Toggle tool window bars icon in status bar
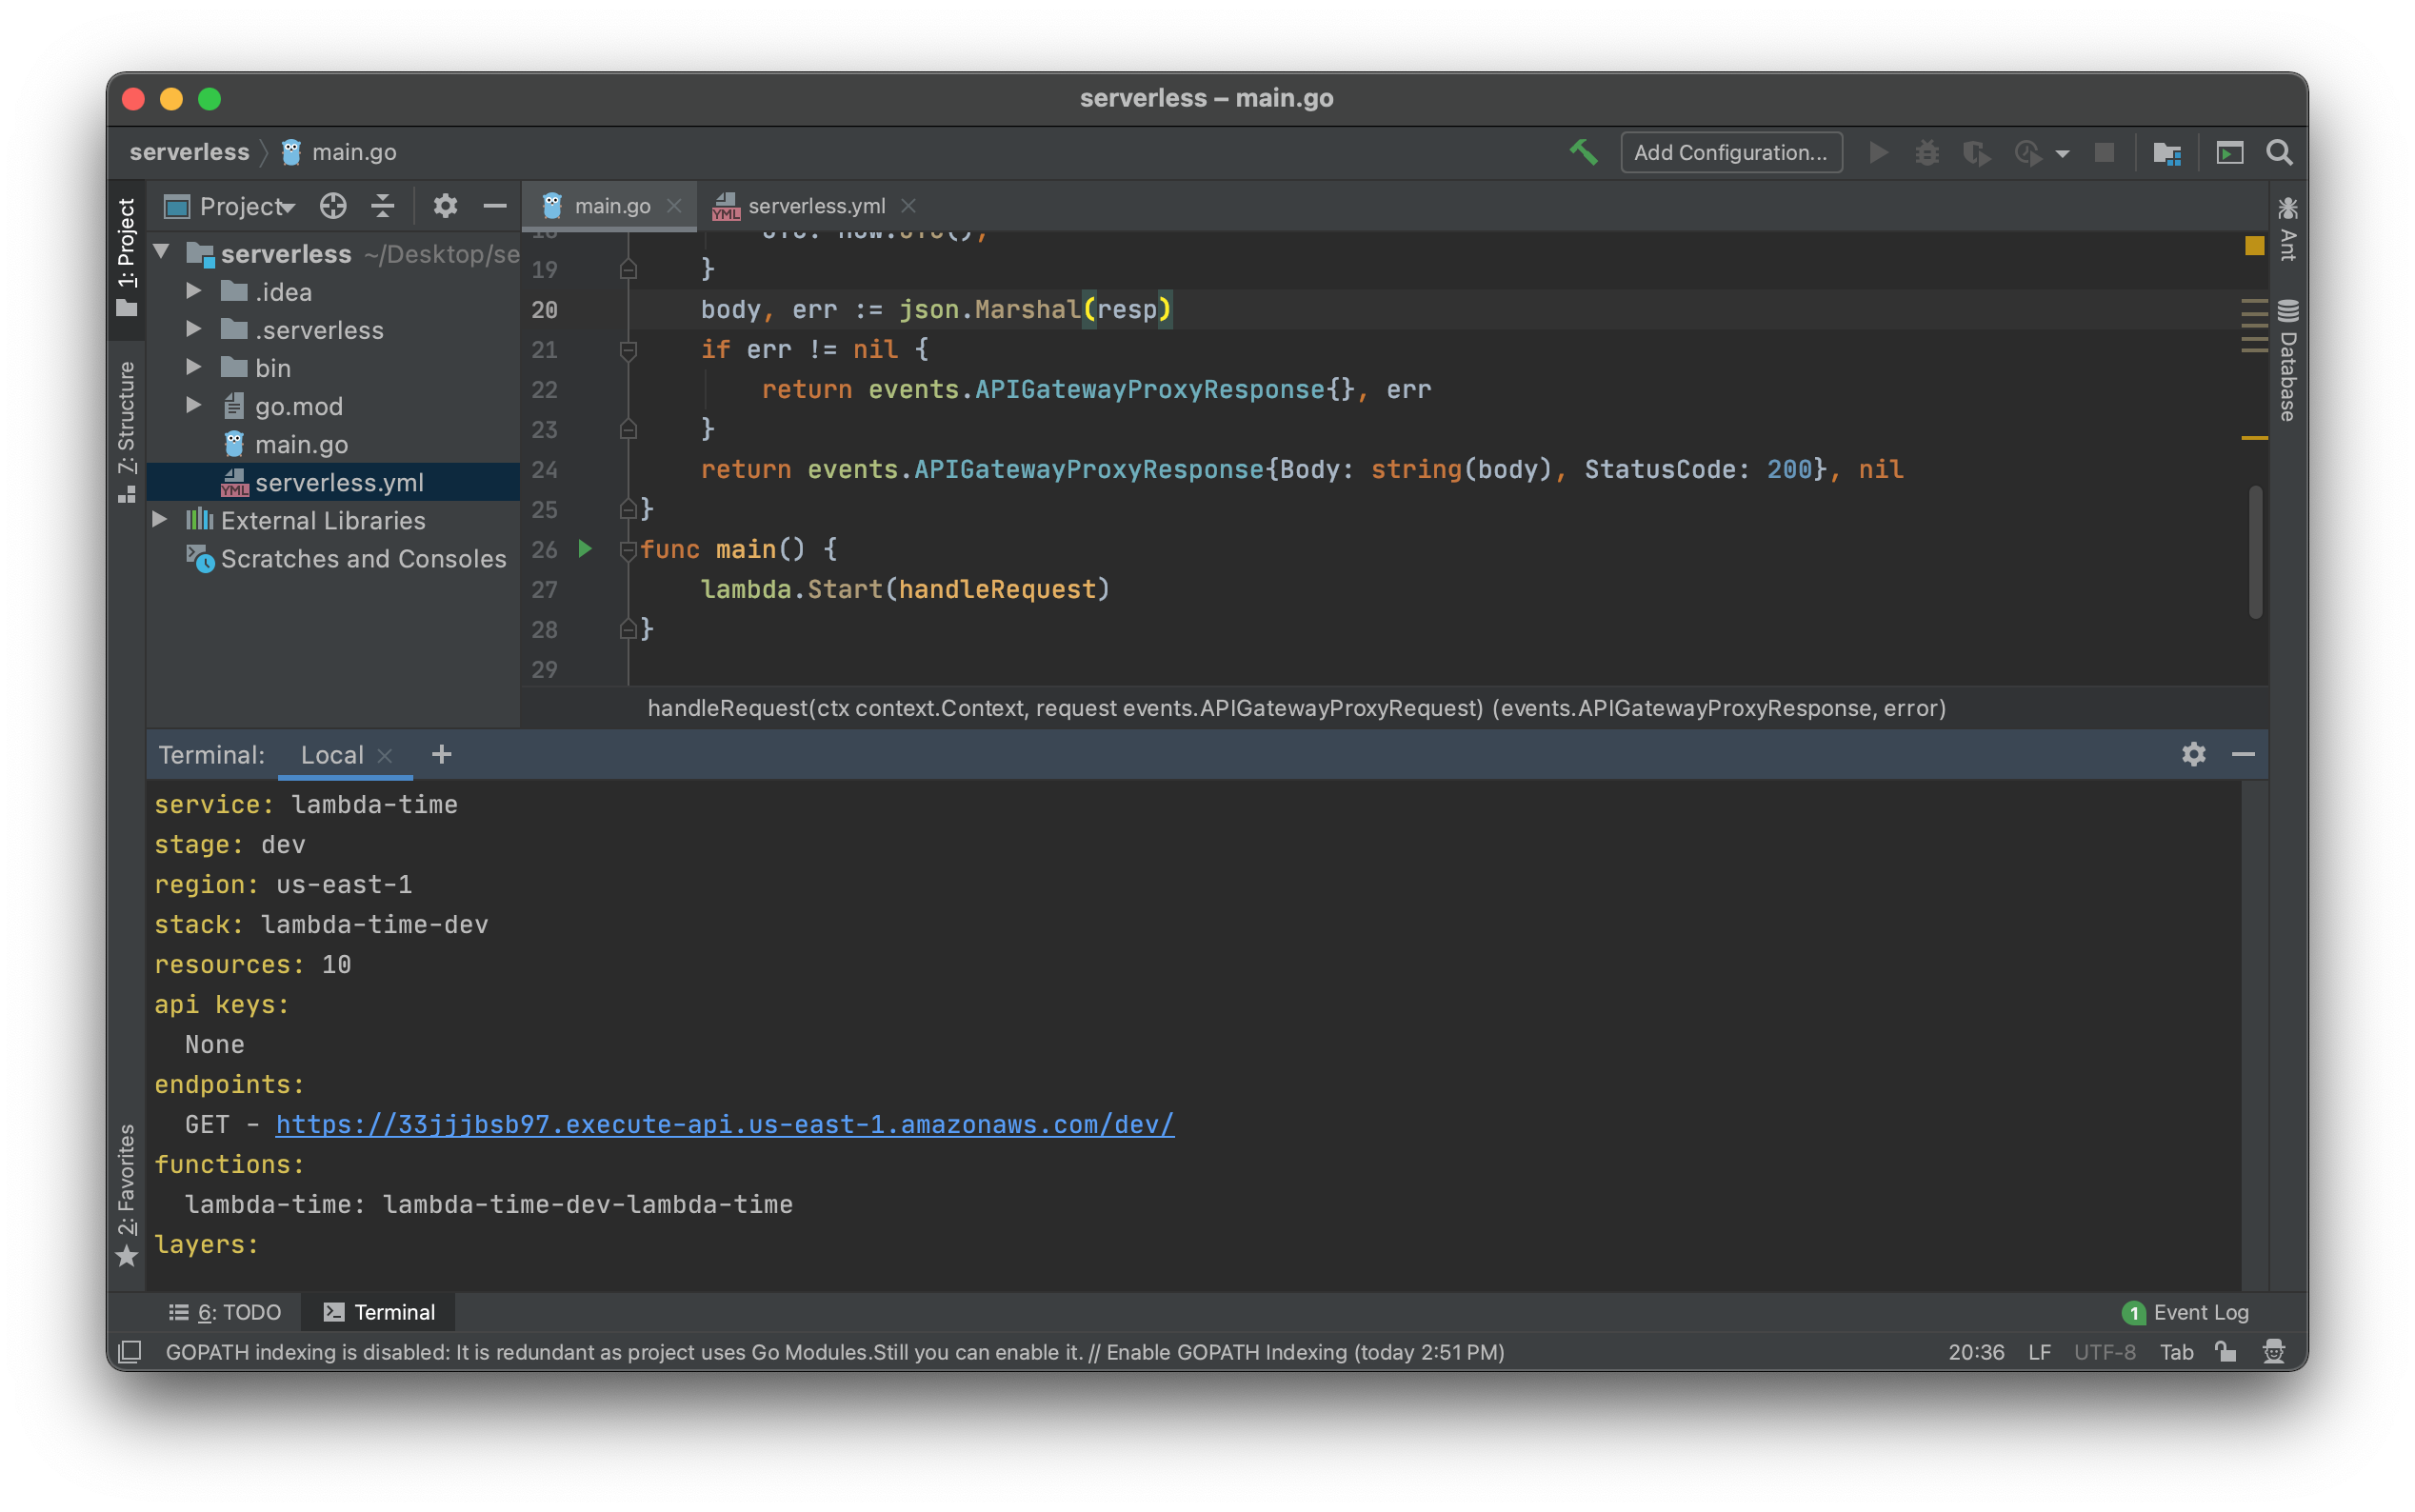Image resolution: width=2415 pixels, height=1512 pixels. [x=130, y=1352]
